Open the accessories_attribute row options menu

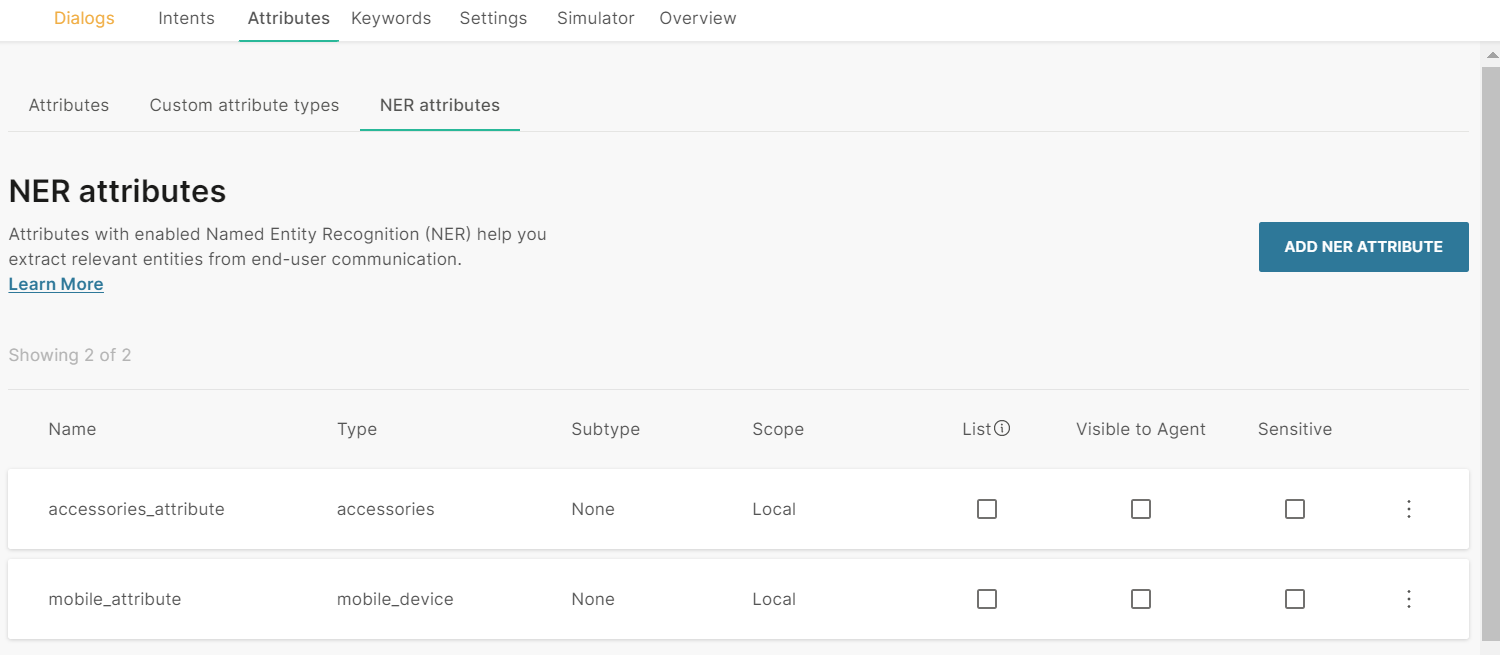pyautogui.click(x=1408, y=509)
